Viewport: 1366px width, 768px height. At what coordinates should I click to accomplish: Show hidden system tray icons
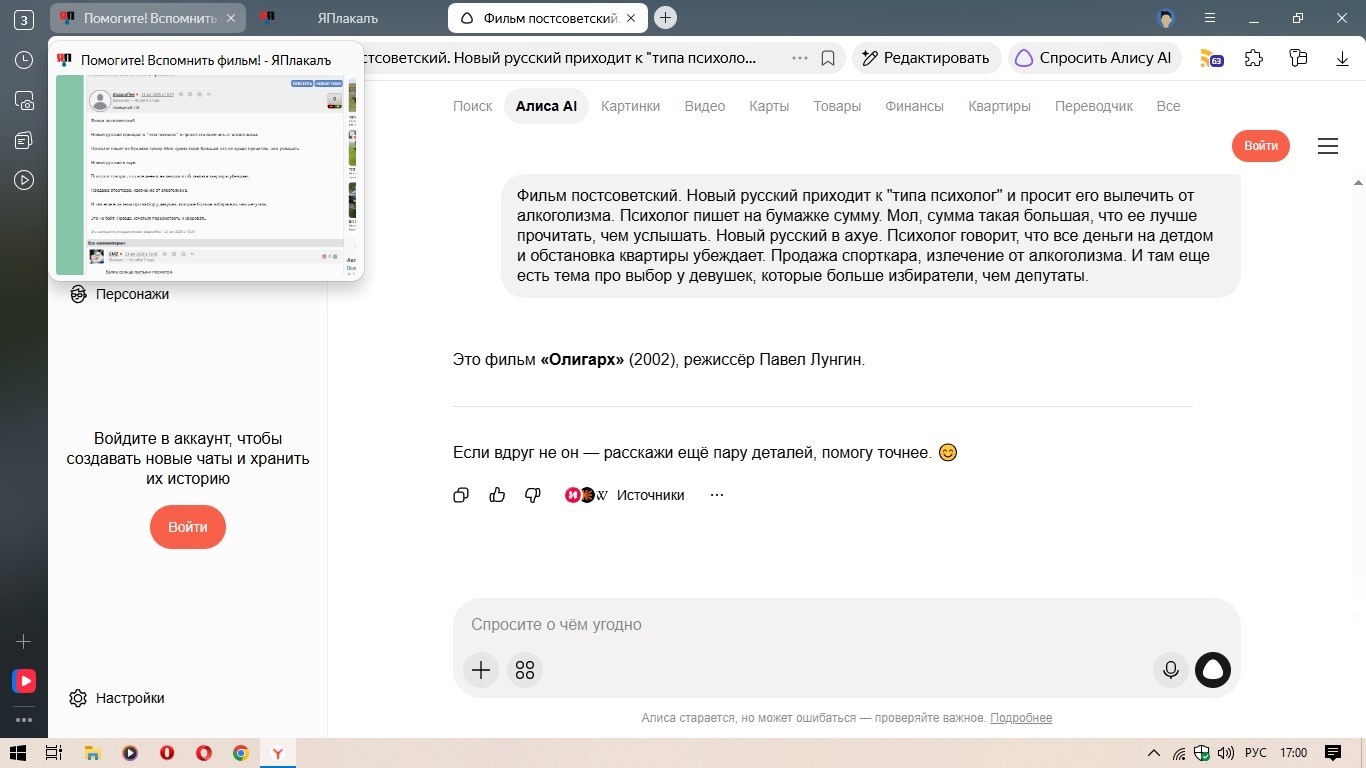coord(1153,753)
